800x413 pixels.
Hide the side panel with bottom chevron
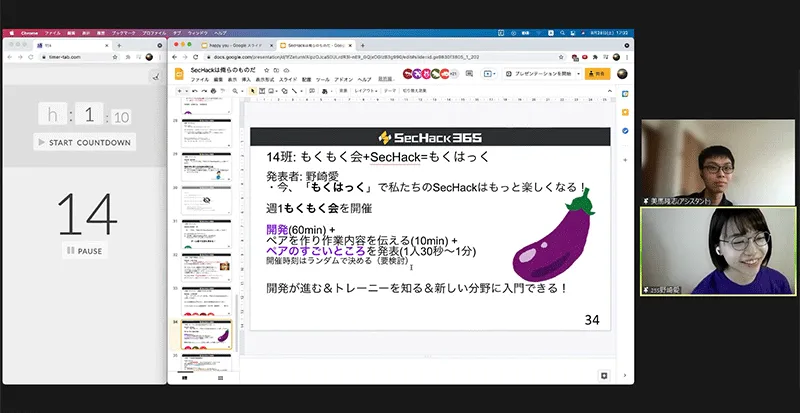(625, 375)
